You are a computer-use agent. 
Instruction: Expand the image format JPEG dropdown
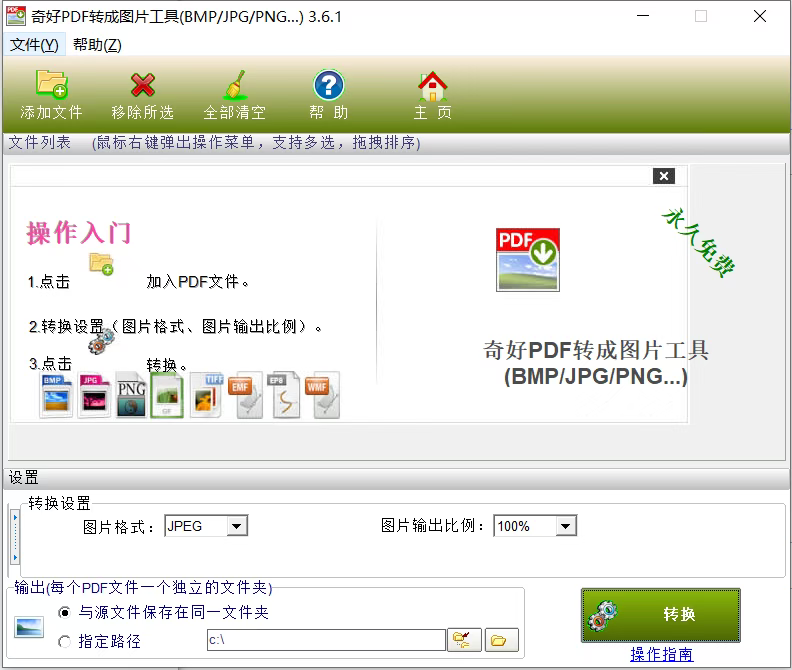tap(236, 526)
